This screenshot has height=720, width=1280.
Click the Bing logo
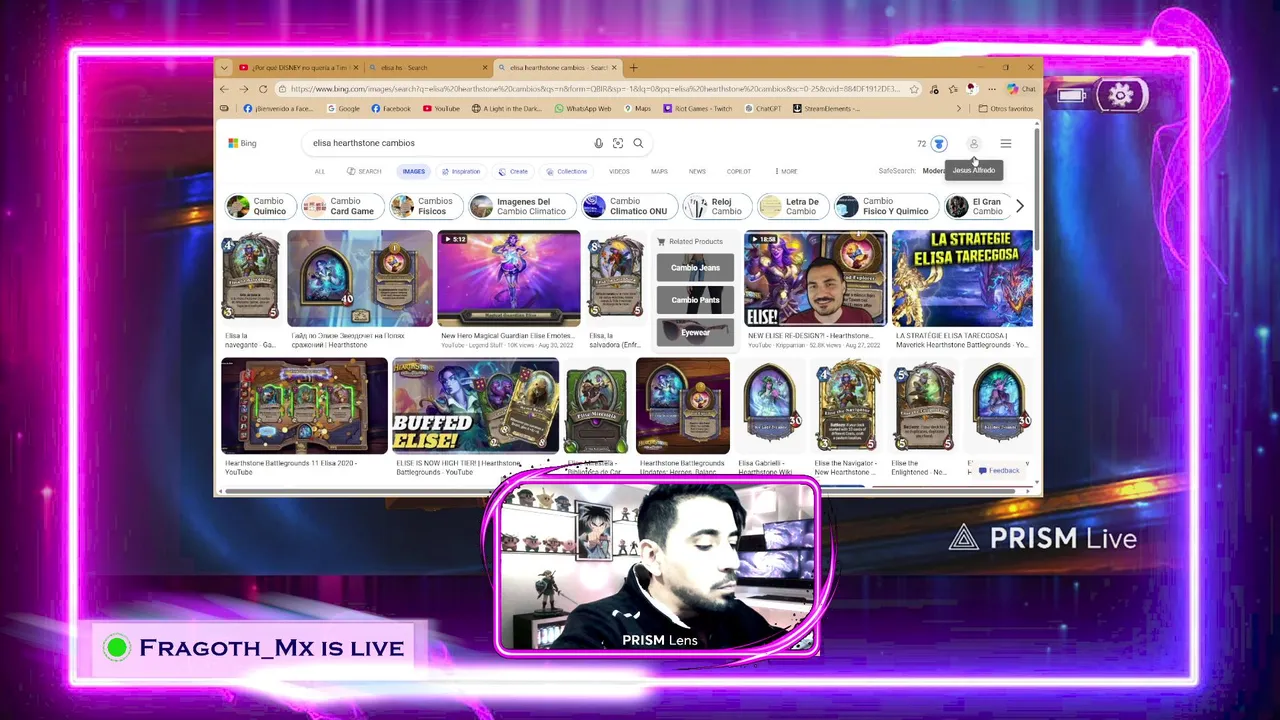pos(242,143)
